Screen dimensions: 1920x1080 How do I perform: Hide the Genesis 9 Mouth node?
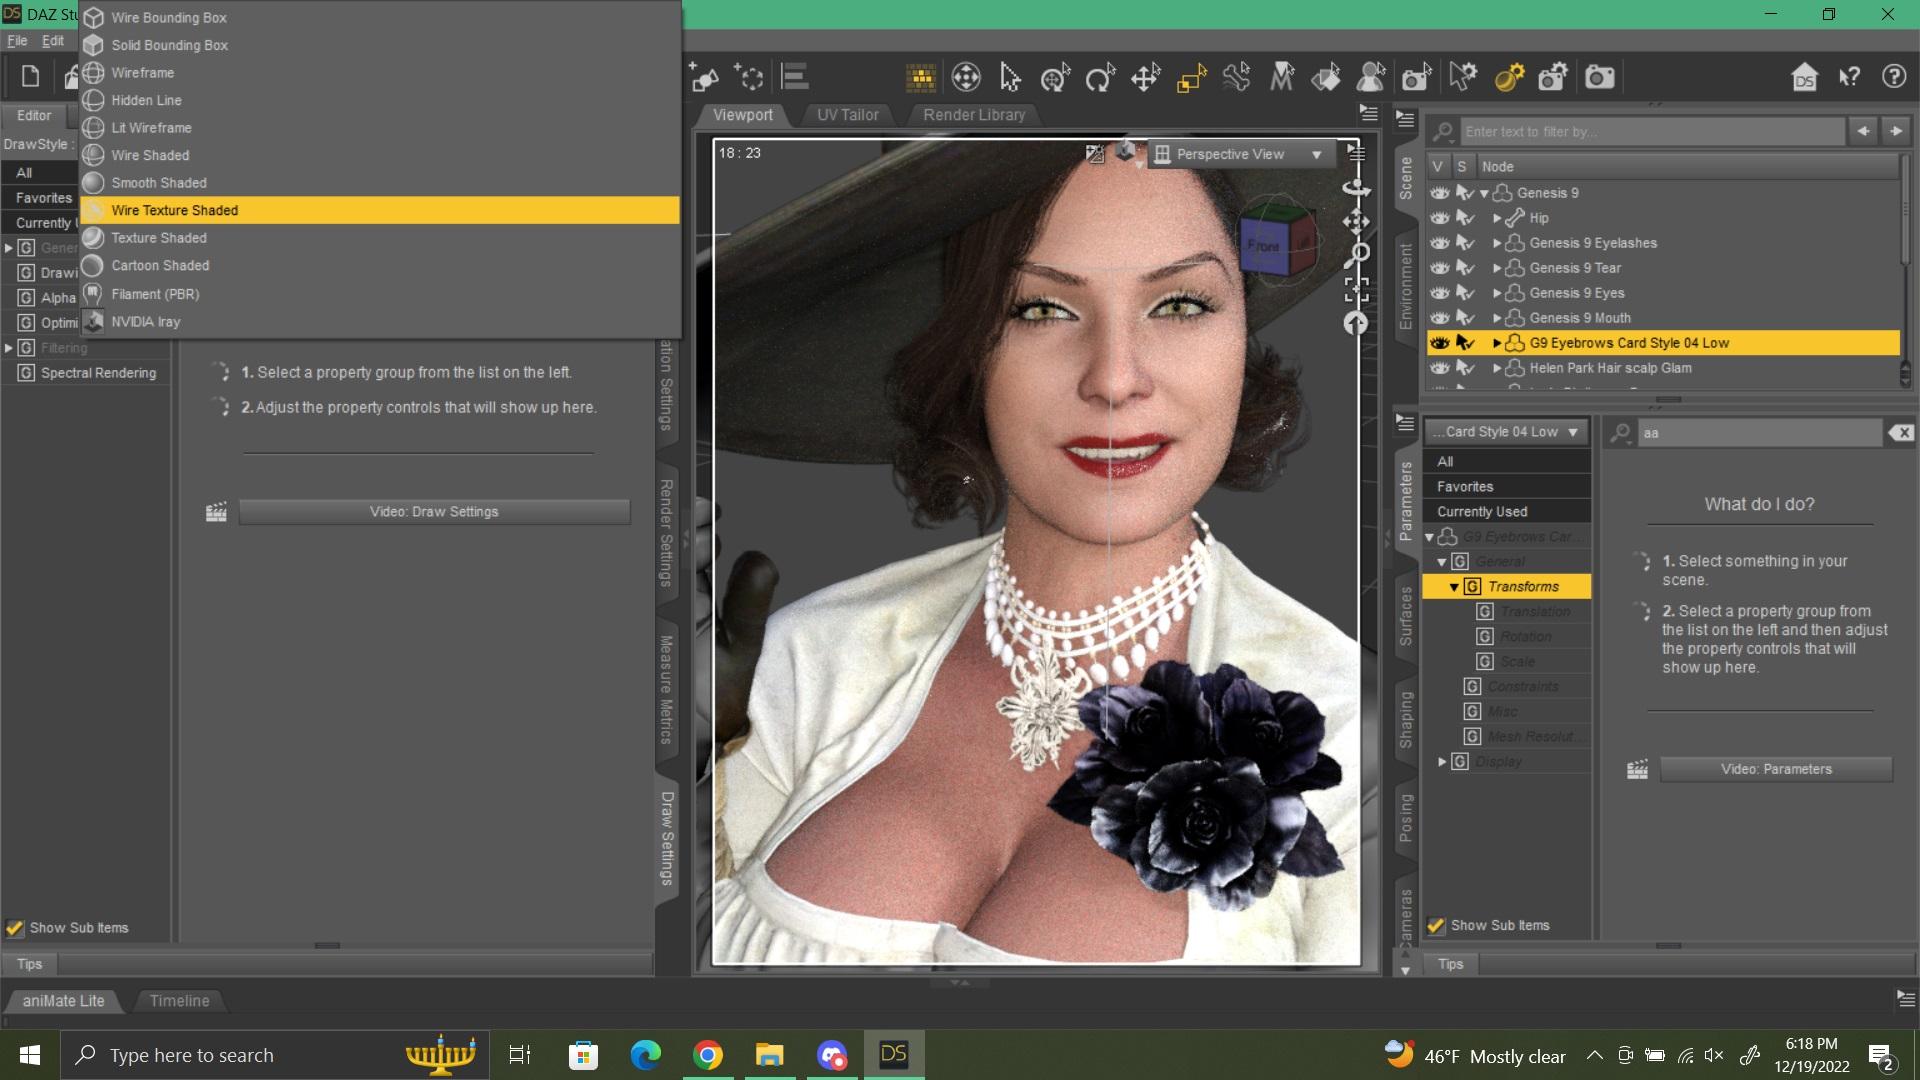point(1439,318)
